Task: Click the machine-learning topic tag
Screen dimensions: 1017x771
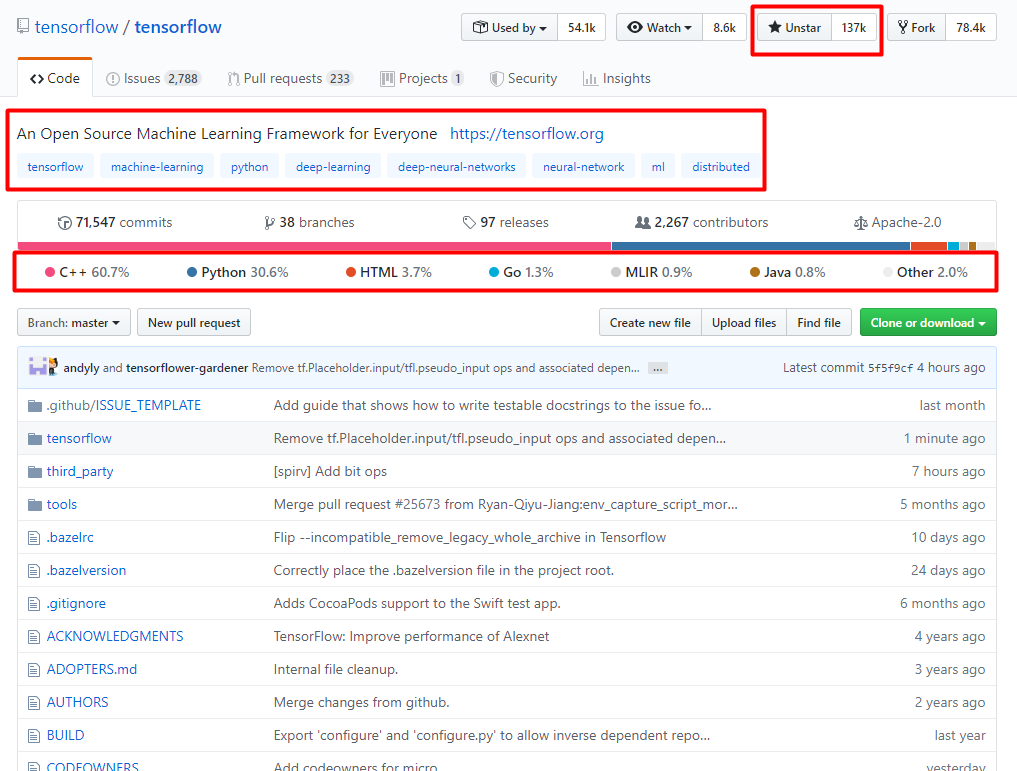Action: click(x=157, y=167)
